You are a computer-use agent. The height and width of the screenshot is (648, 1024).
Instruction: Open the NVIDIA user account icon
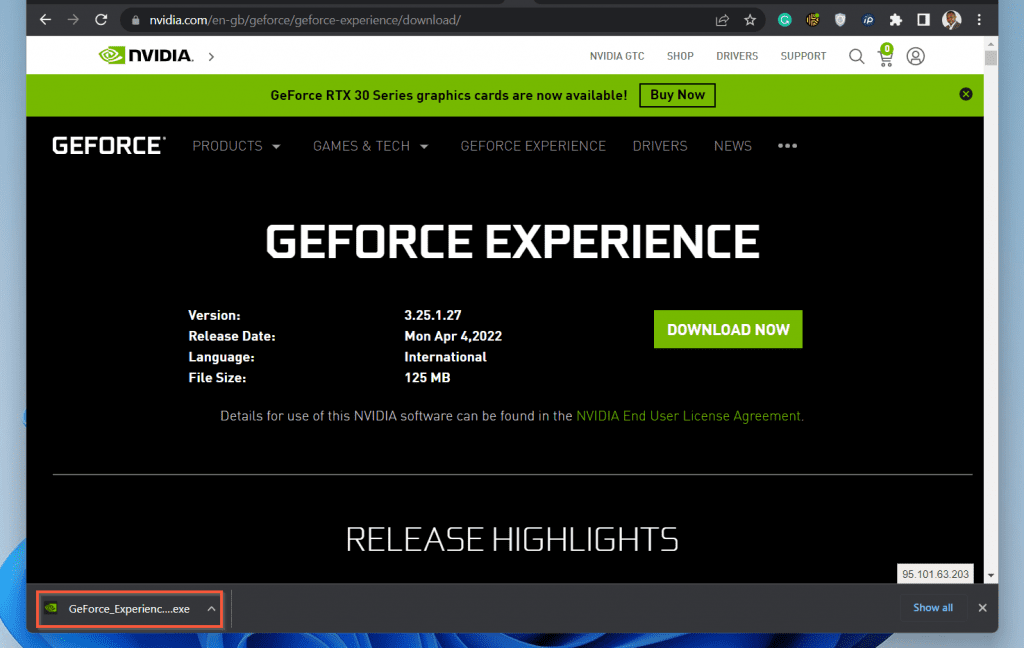pyautogui.click(x=915, y=56)
